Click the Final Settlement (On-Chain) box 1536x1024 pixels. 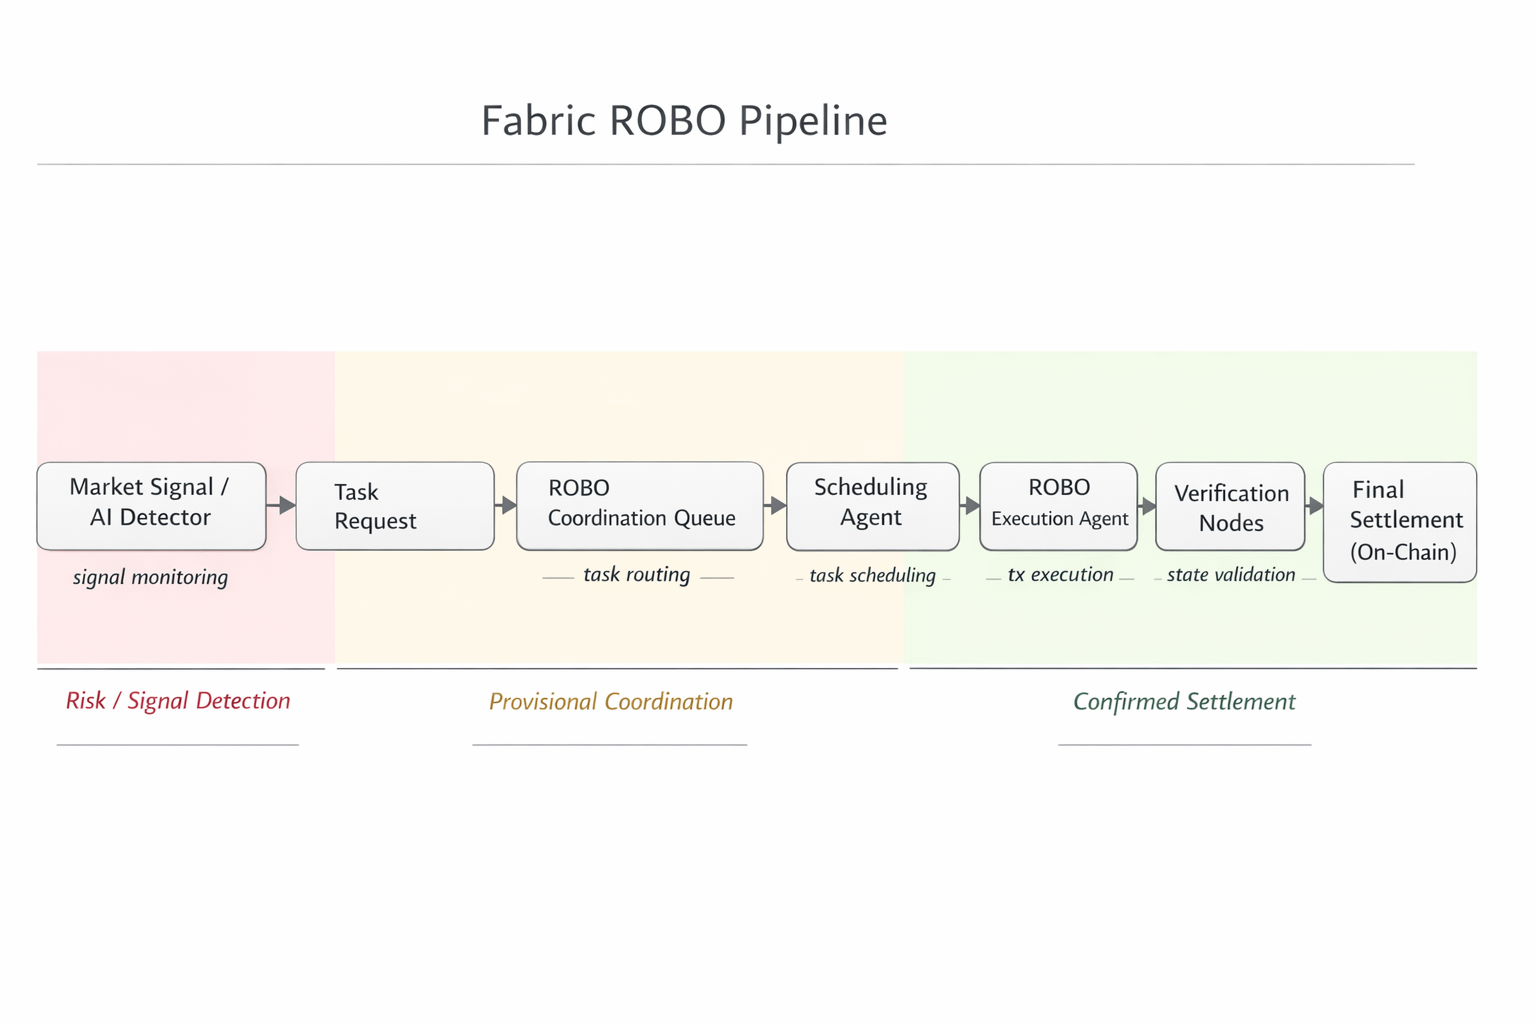pos(1400,521)
